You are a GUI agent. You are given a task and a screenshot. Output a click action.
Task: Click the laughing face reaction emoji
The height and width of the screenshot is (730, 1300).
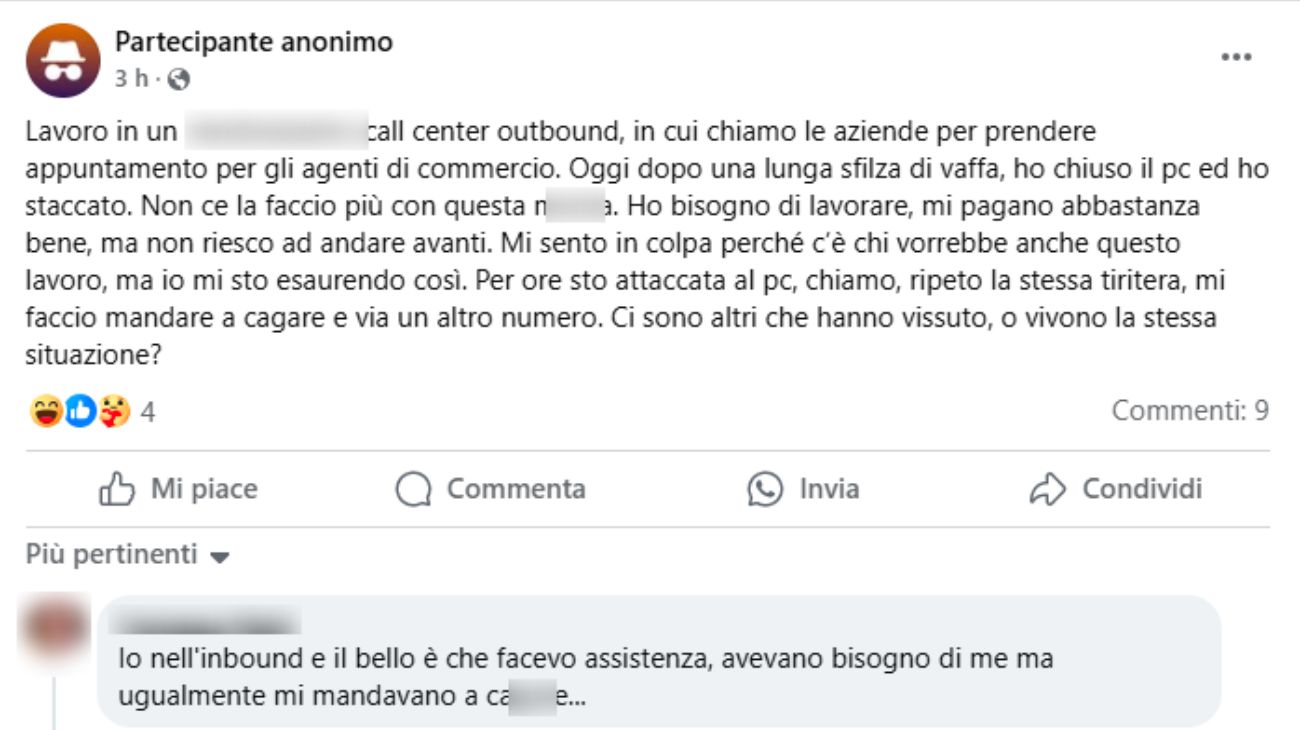tap(46, 411)
